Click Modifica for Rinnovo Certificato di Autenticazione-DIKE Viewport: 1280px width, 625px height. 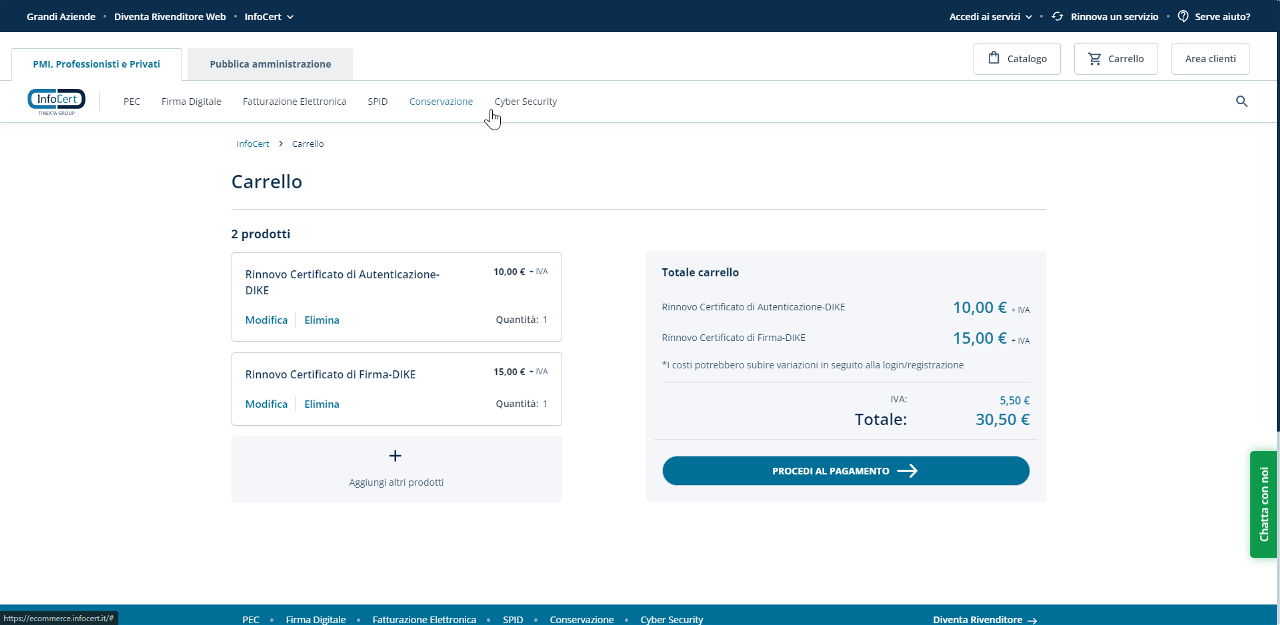(x=266, y=320)
